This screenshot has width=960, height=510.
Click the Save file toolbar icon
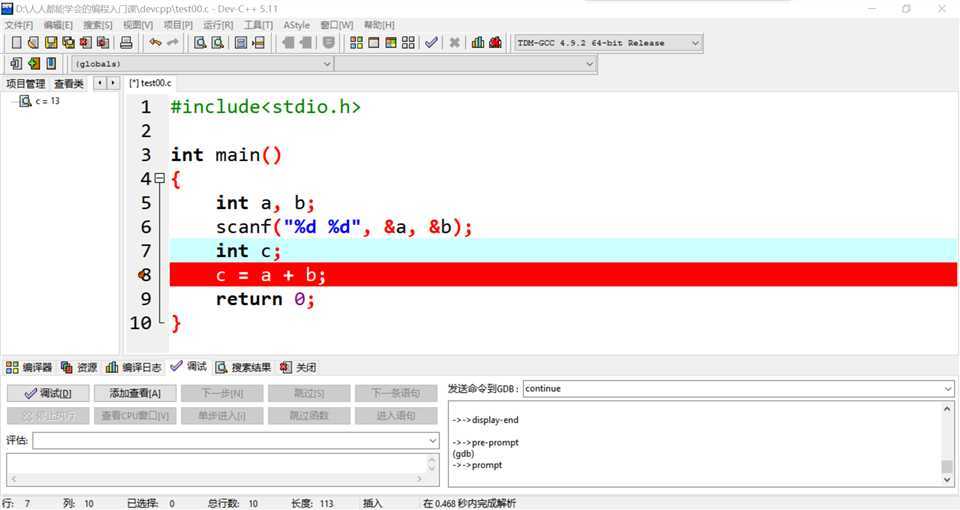(51, 43)
